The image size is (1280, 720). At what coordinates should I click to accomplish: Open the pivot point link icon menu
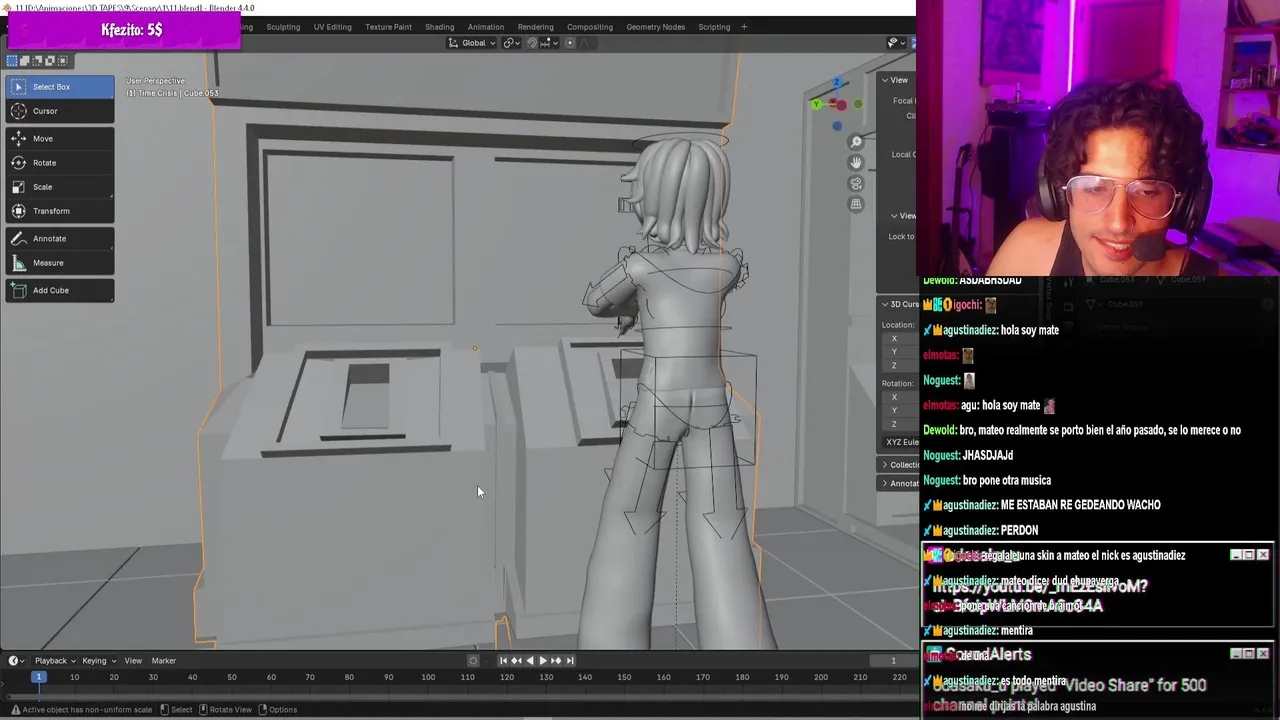coord(512,43)
